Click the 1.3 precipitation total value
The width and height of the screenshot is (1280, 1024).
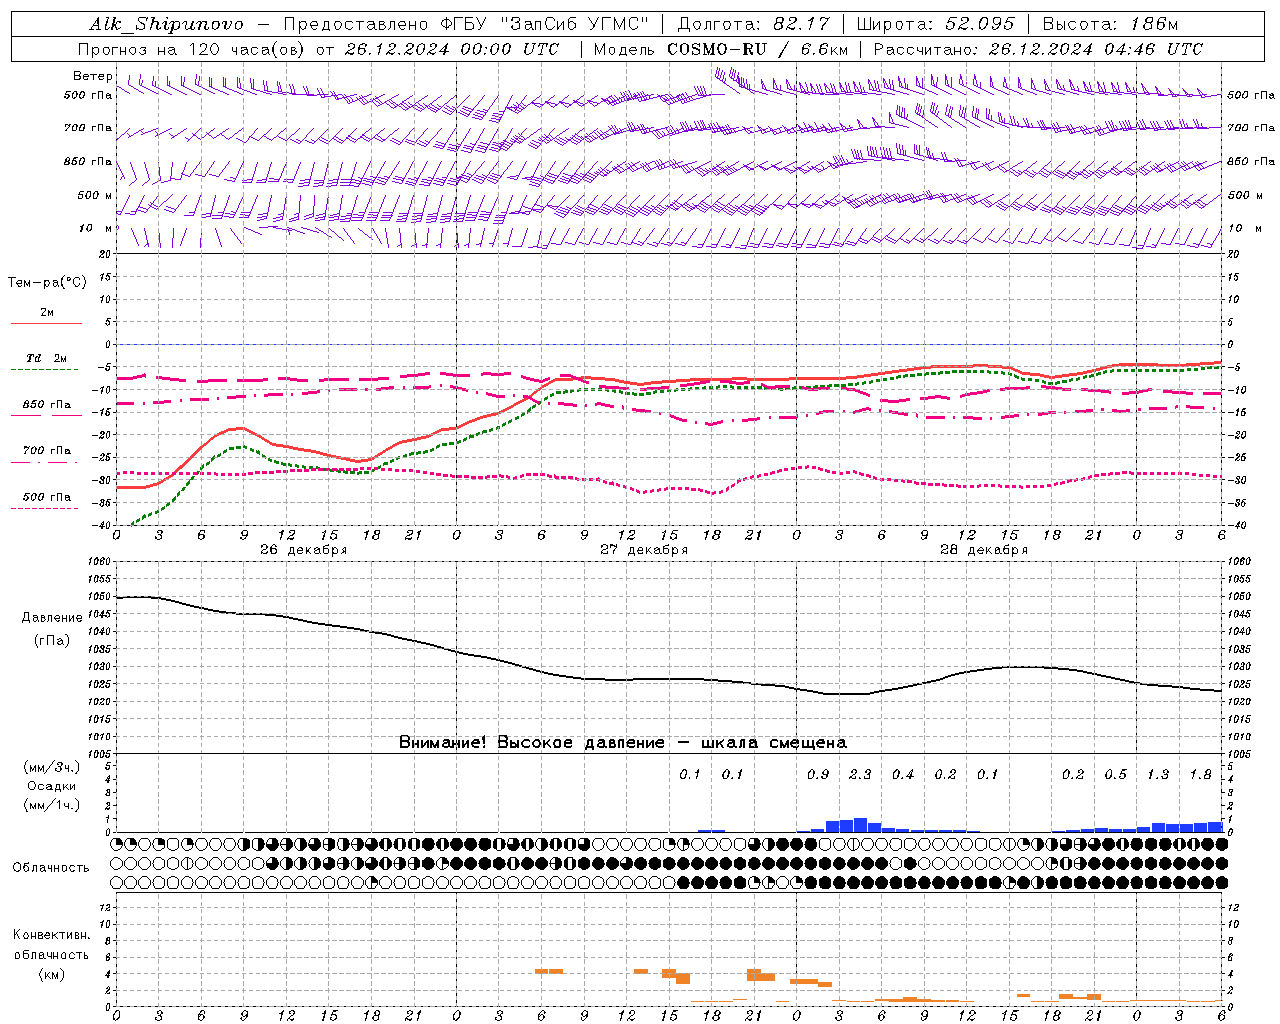(1158, 775)
